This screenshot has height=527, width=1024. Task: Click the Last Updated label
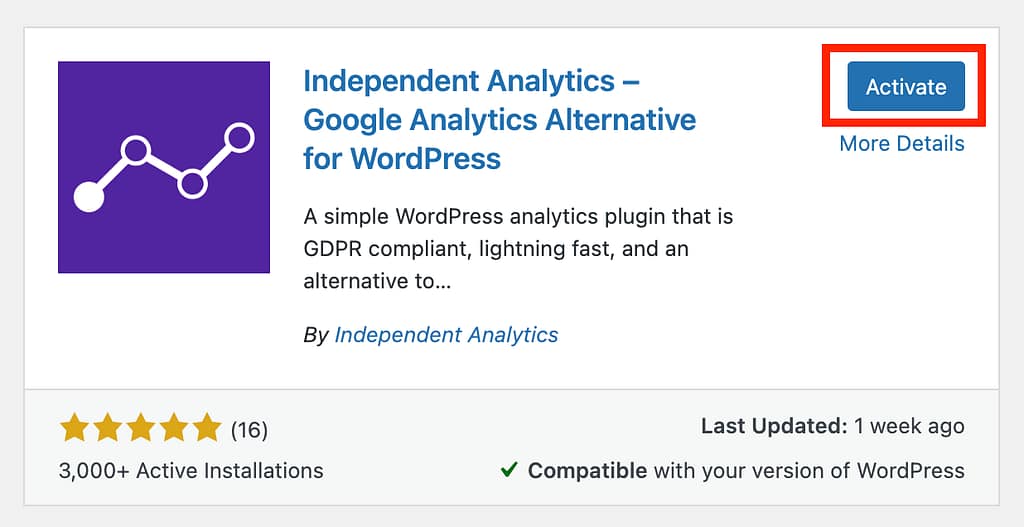click(774, 427)
